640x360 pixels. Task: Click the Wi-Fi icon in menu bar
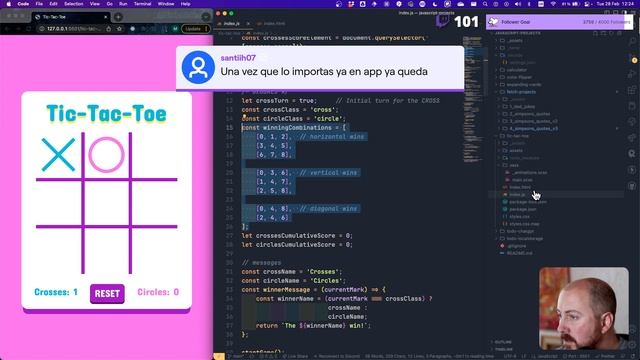(553, 4)
